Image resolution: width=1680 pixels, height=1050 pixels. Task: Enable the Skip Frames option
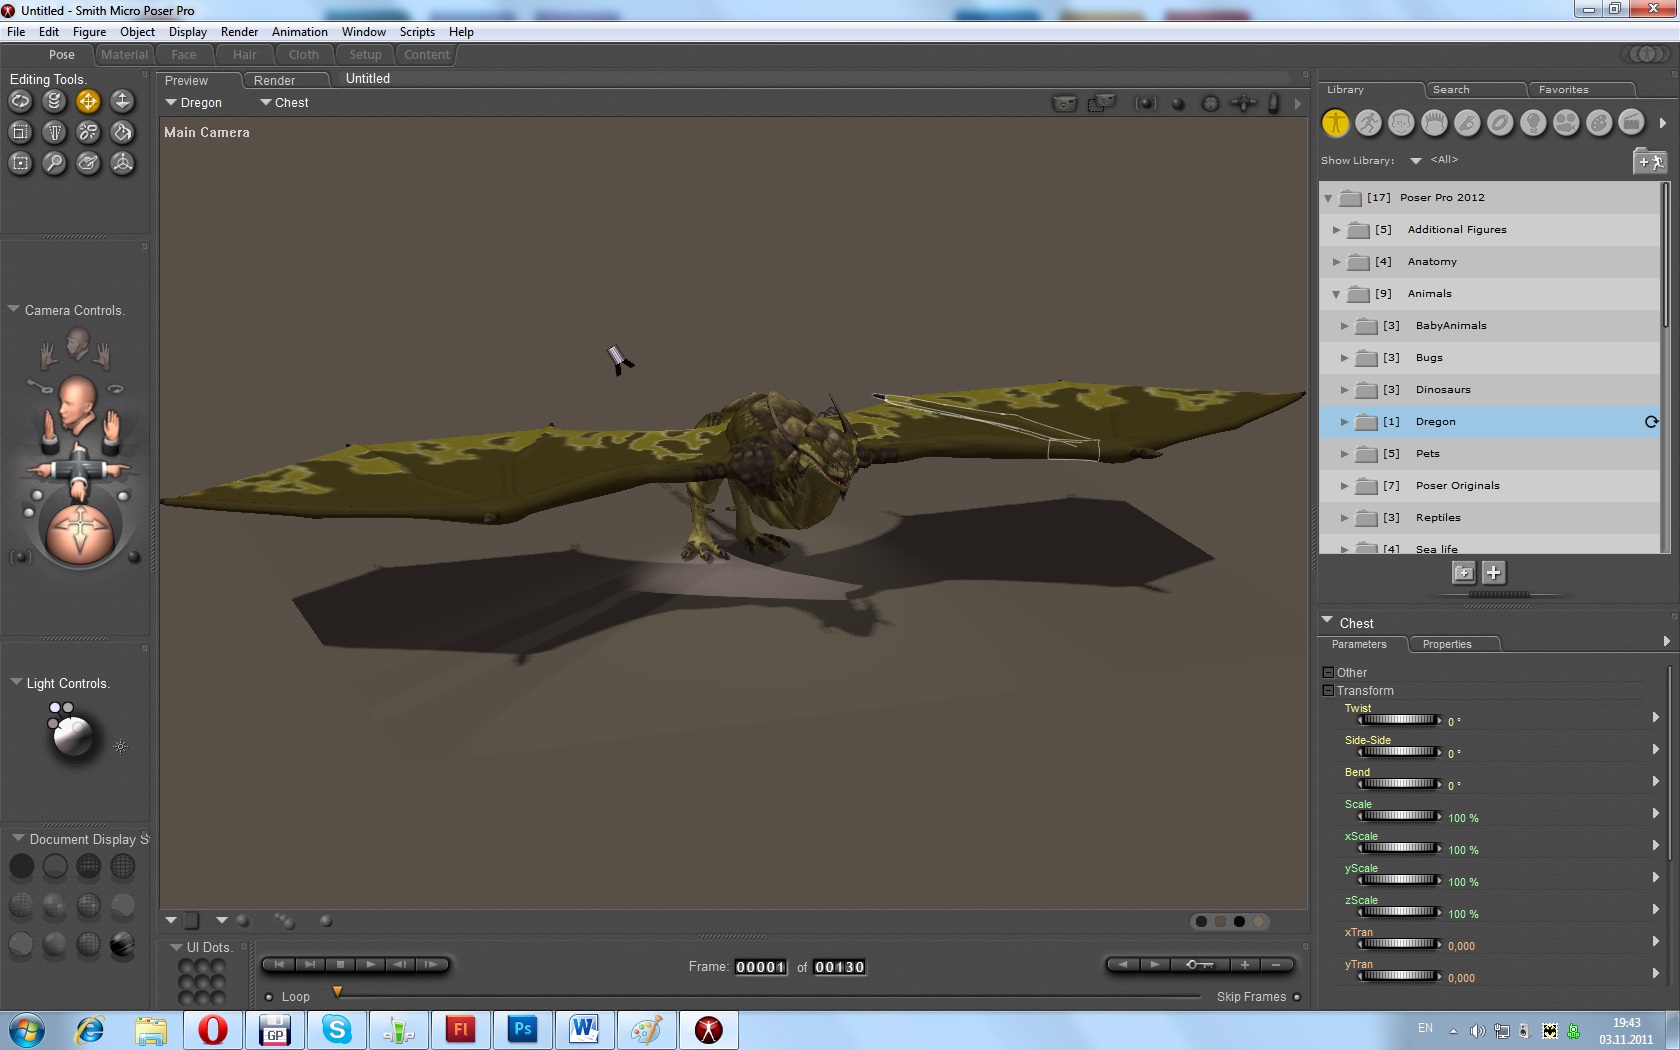(x=1297, y=997)
